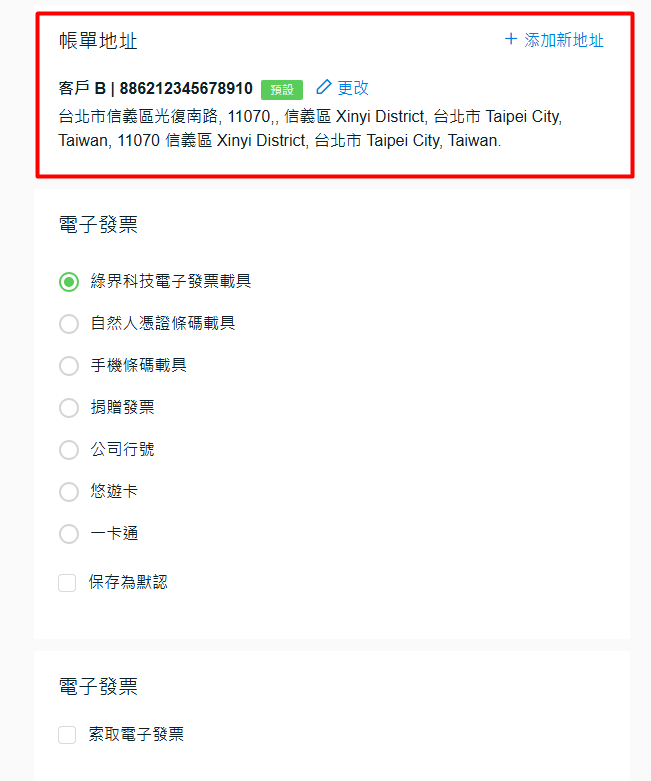Image resolution: width=651 pixels, height=781 pixels.
Task: Click the billing address text starting 台北市信義區光復南路
Action: pyautogui.click(x=310, y=129)
